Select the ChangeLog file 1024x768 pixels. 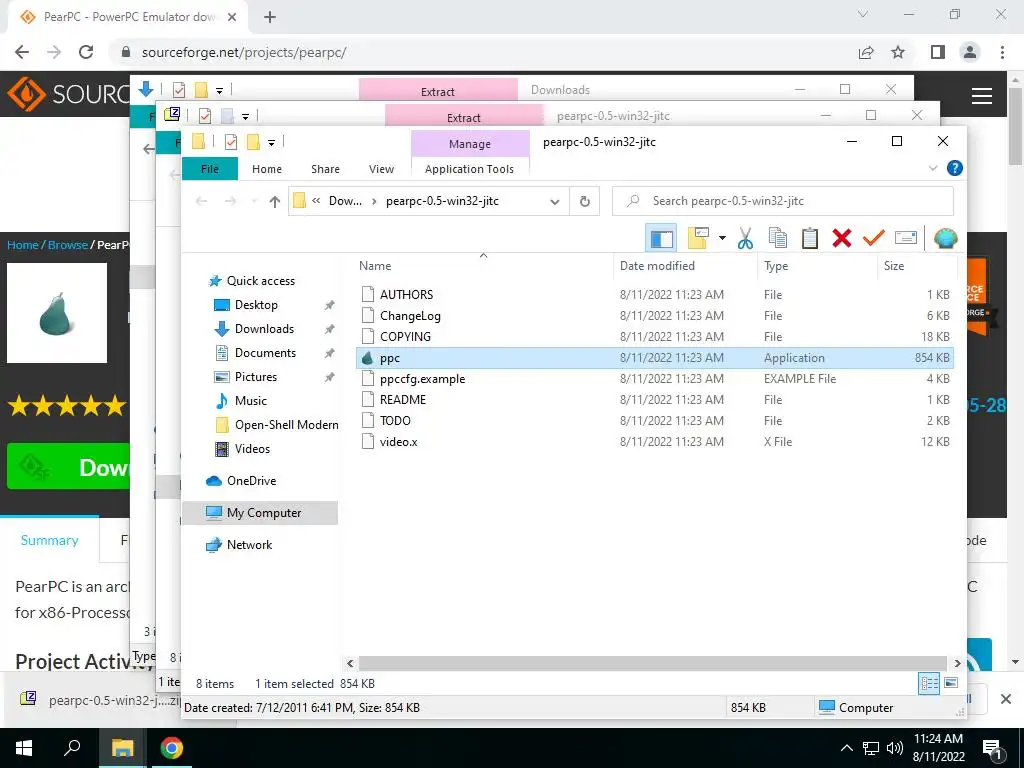[654, 315]
